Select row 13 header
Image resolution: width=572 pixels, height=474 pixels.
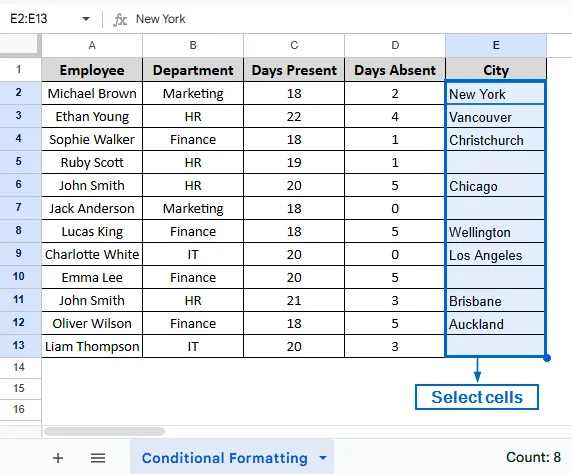[x=20, y=346]
